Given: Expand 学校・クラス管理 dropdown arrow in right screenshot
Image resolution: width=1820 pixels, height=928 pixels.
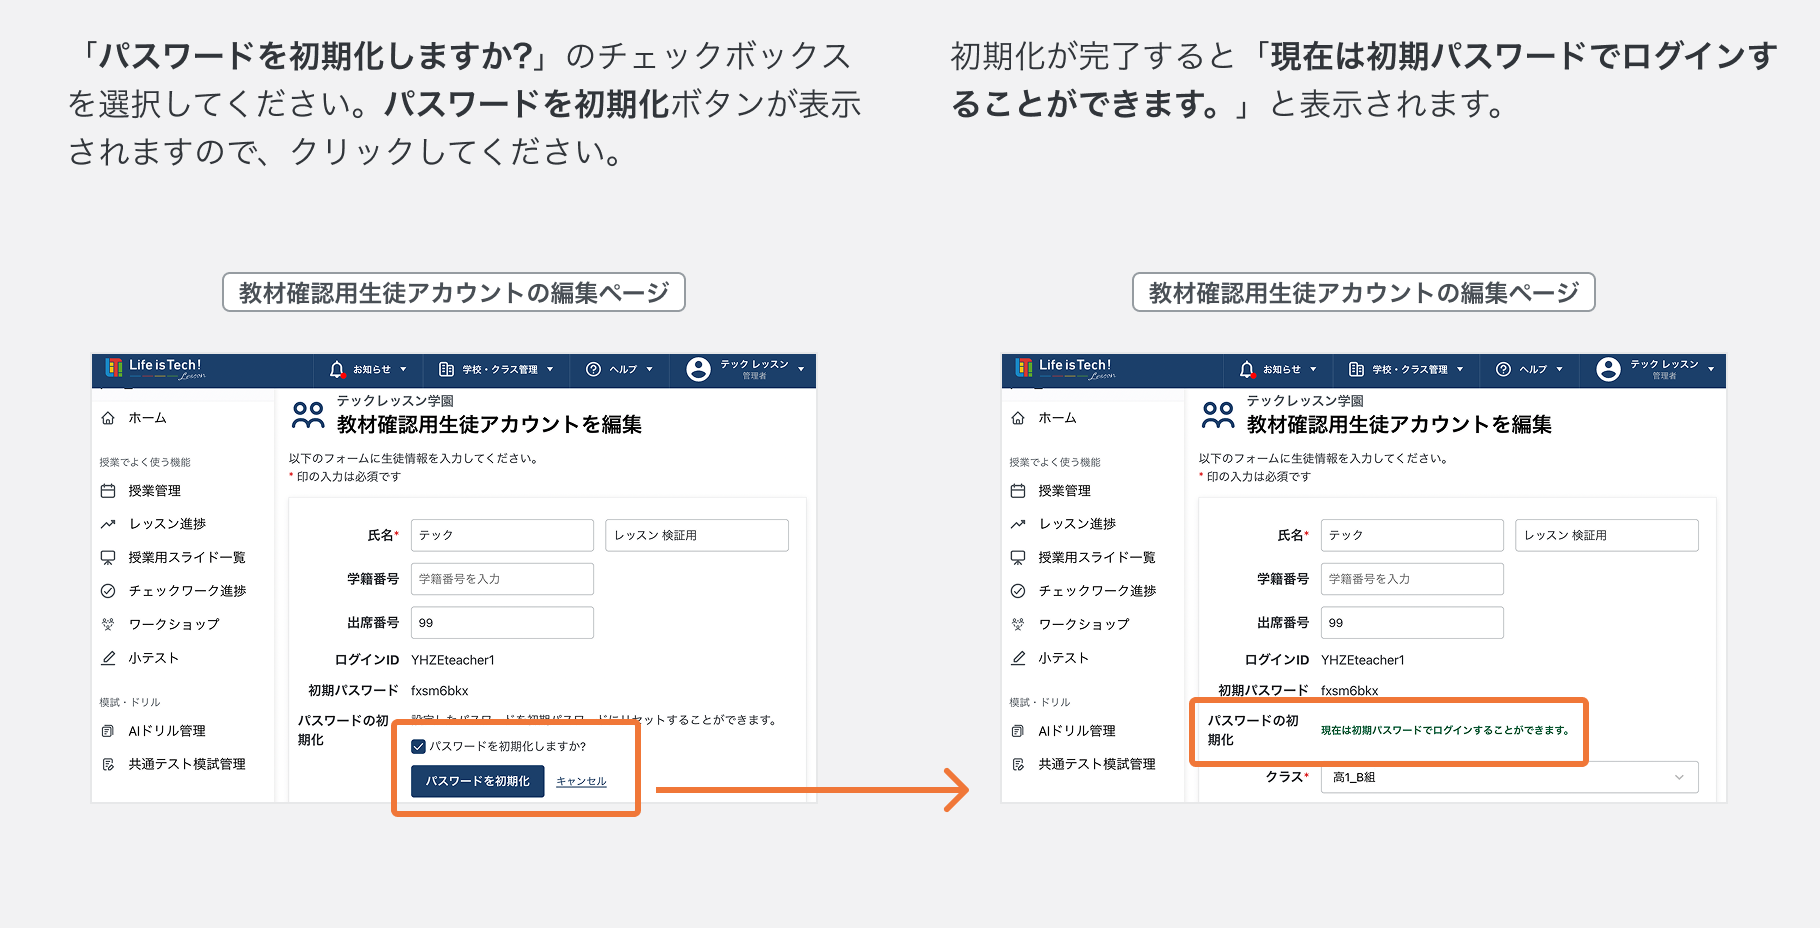Looking at the screenshot, I should coord(1460,370).
